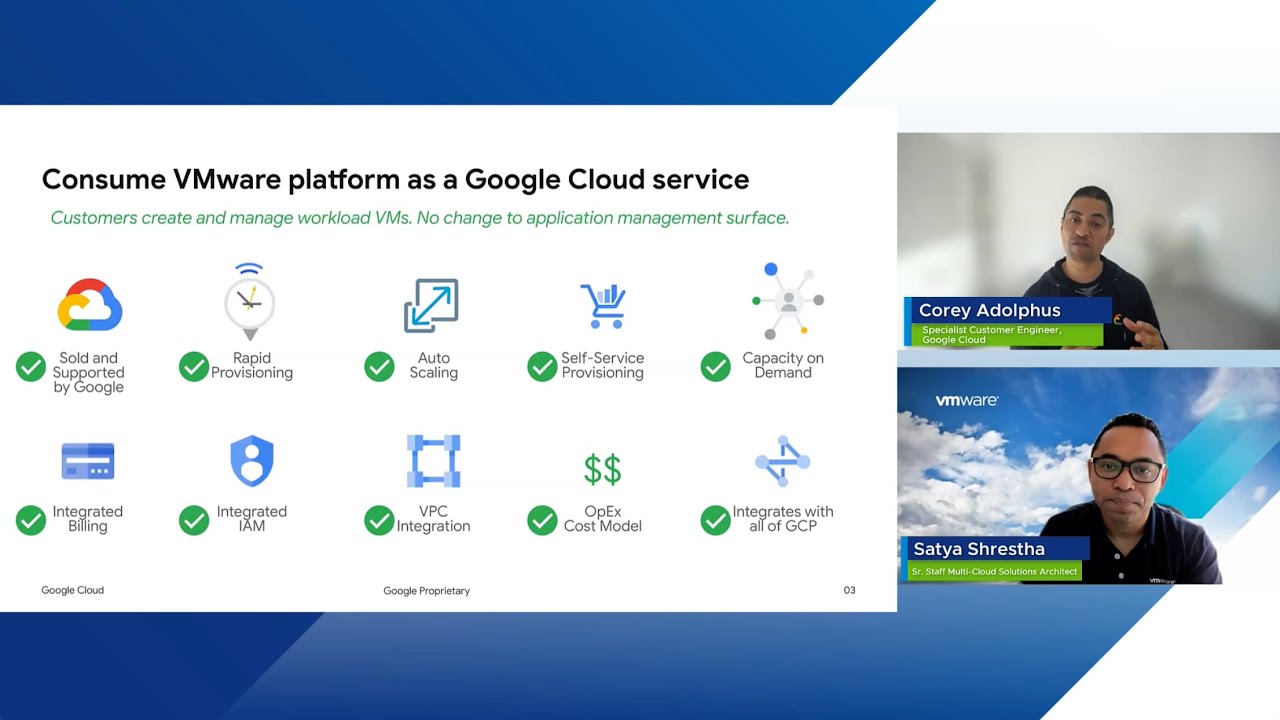Click the slide title about VMware platform
Viewport: 1280px width, 720px height.
coord(395,180)
